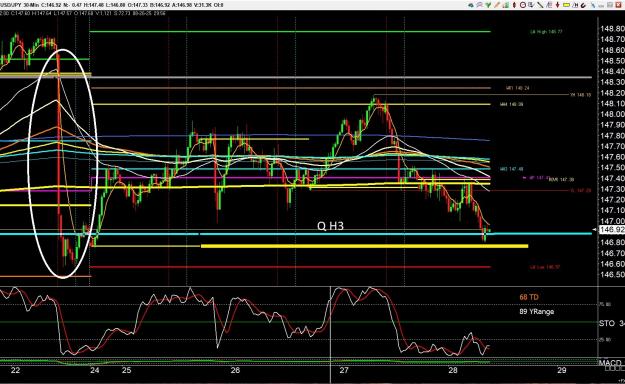This screenshot has height=384, width=625.
Task: Click date label 27 on time axis
Action: [x=344, y=370]
